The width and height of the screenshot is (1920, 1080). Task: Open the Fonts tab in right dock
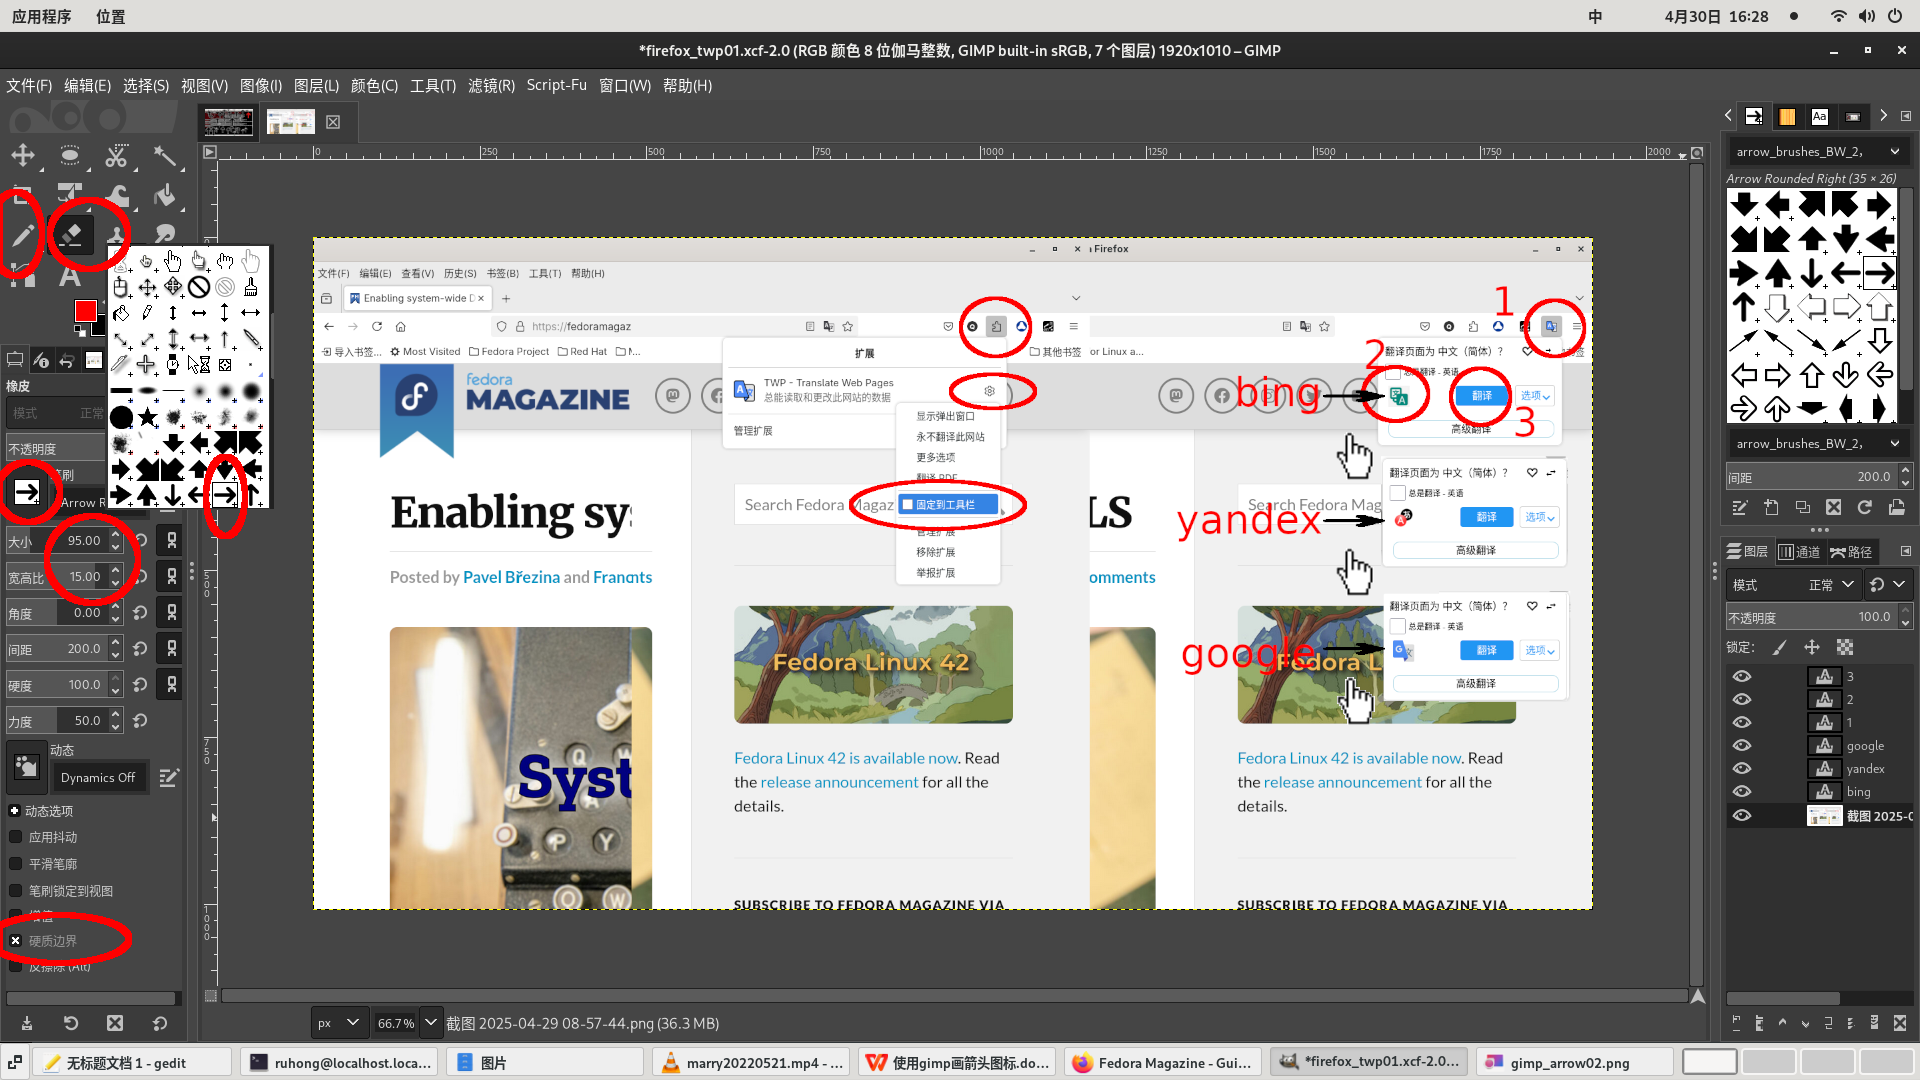[1820, 116]
